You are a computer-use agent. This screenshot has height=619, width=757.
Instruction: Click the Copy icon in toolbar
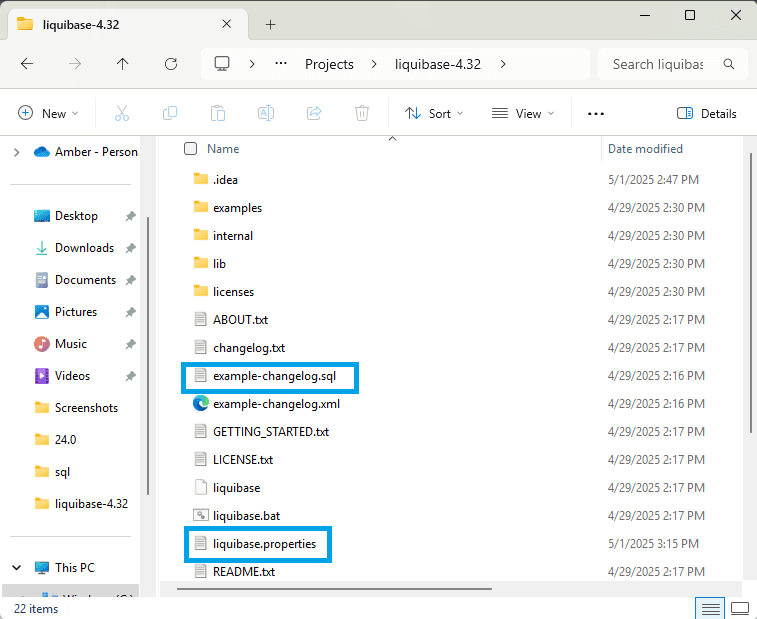170,114
